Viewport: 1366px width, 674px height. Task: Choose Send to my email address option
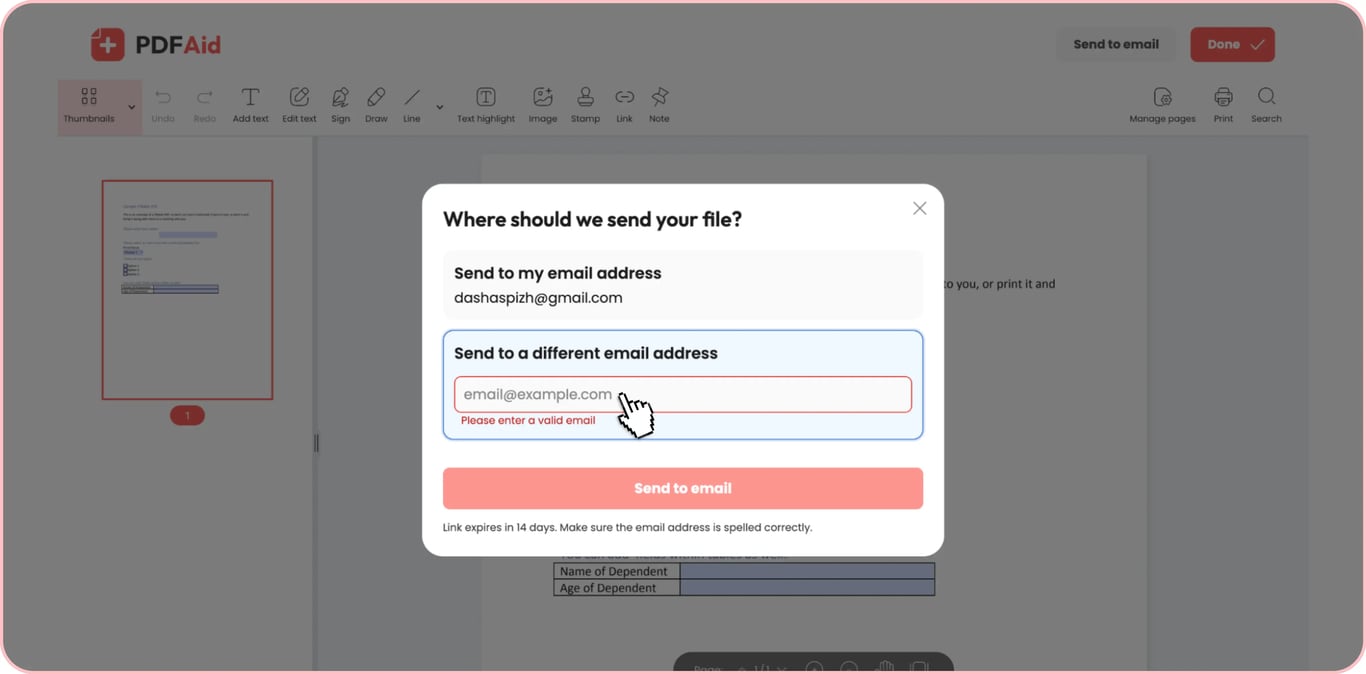[x=683, y=285]
